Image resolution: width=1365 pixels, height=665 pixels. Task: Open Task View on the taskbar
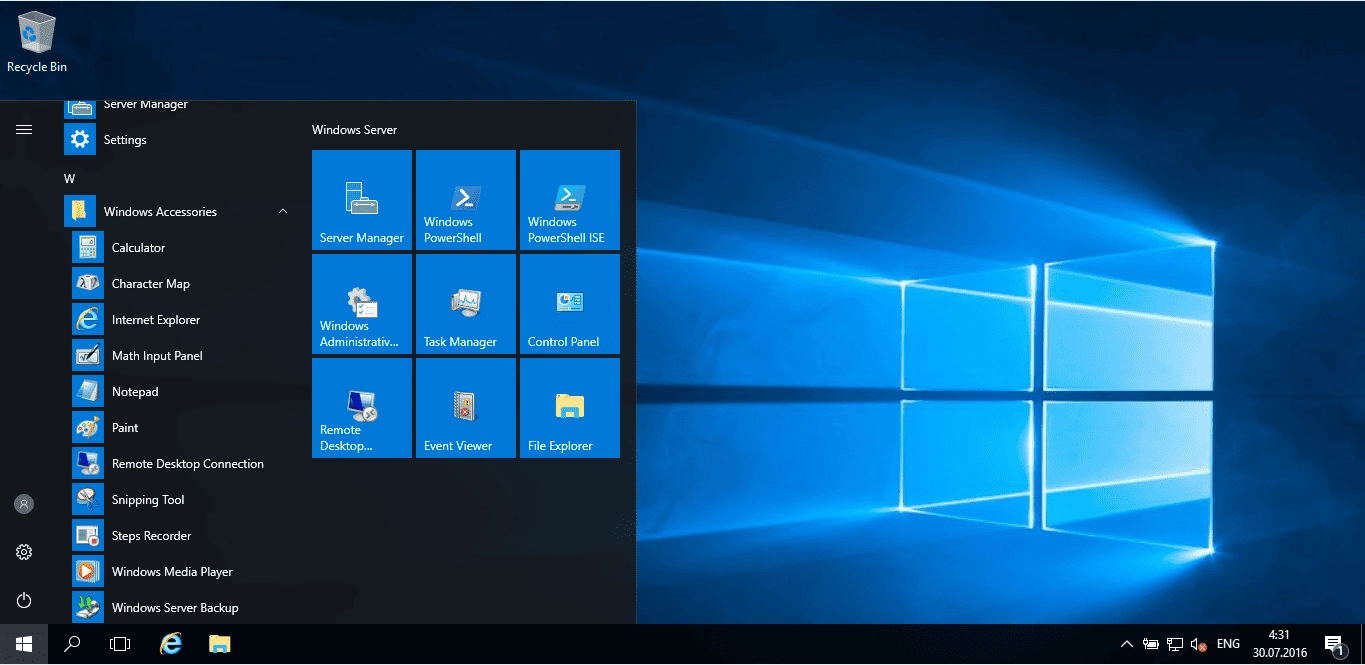coord(120,644)
